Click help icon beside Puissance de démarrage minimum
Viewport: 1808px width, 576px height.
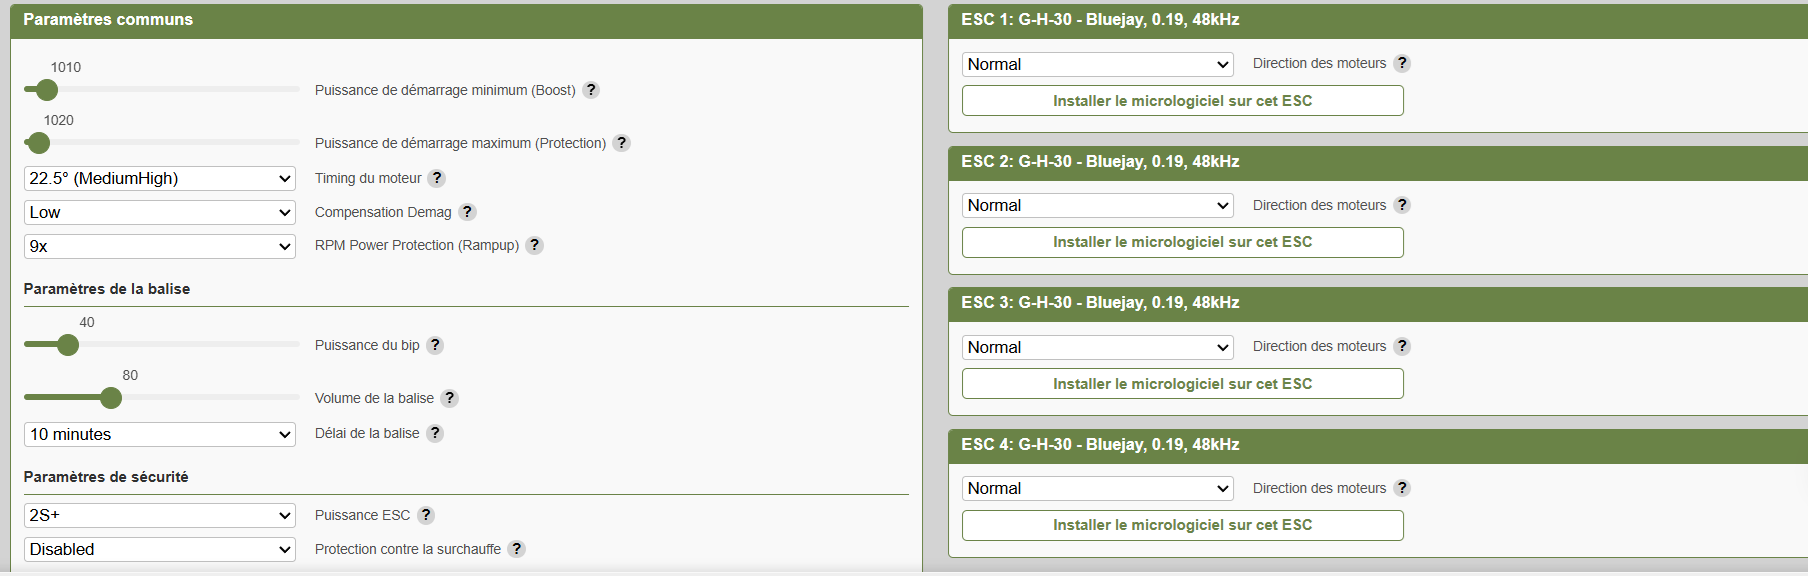(x=591, y=90)
